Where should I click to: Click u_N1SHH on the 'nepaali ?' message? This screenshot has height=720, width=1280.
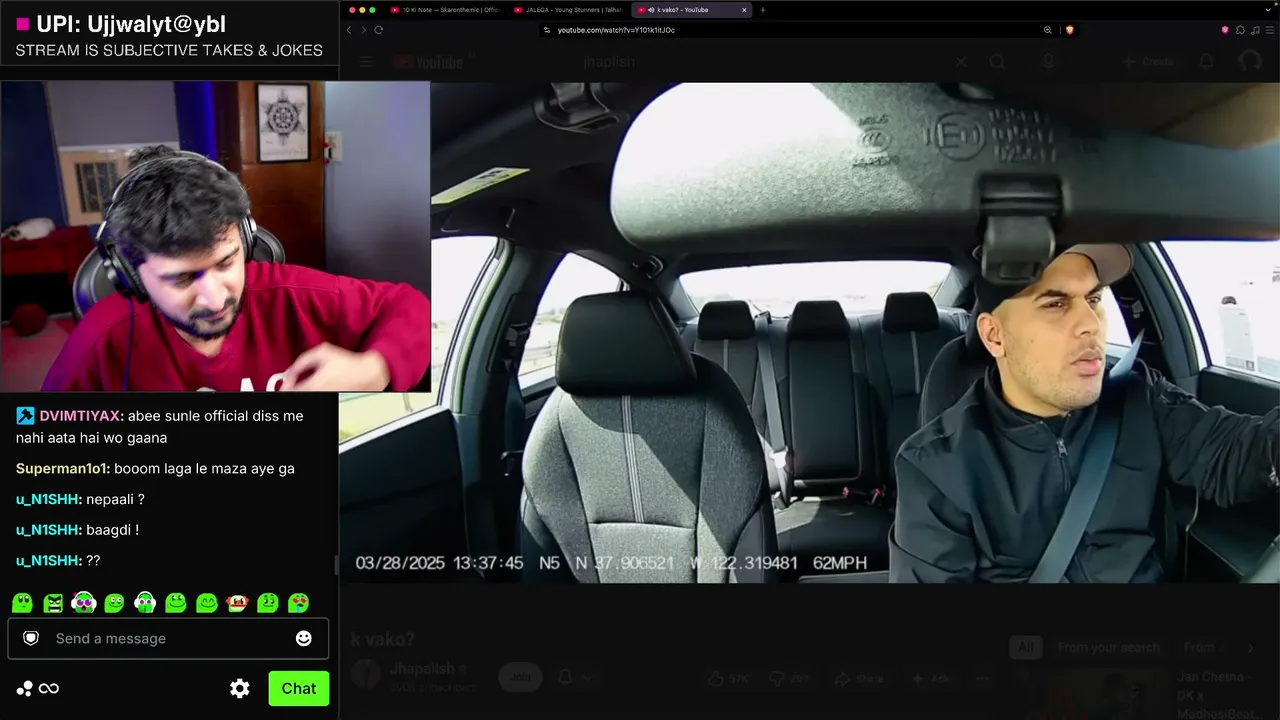[x=47, y=499]
